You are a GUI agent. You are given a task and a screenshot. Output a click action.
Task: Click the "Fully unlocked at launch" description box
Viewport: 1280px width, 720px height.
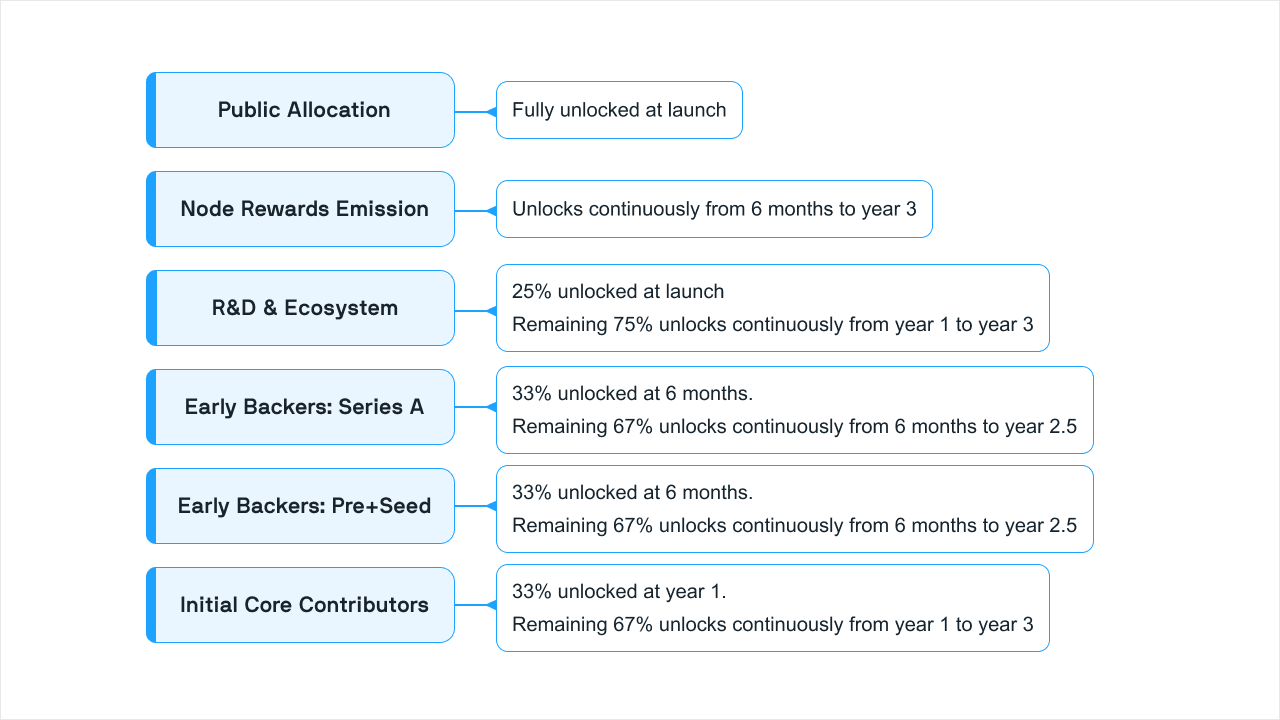[x=619, y=110]
